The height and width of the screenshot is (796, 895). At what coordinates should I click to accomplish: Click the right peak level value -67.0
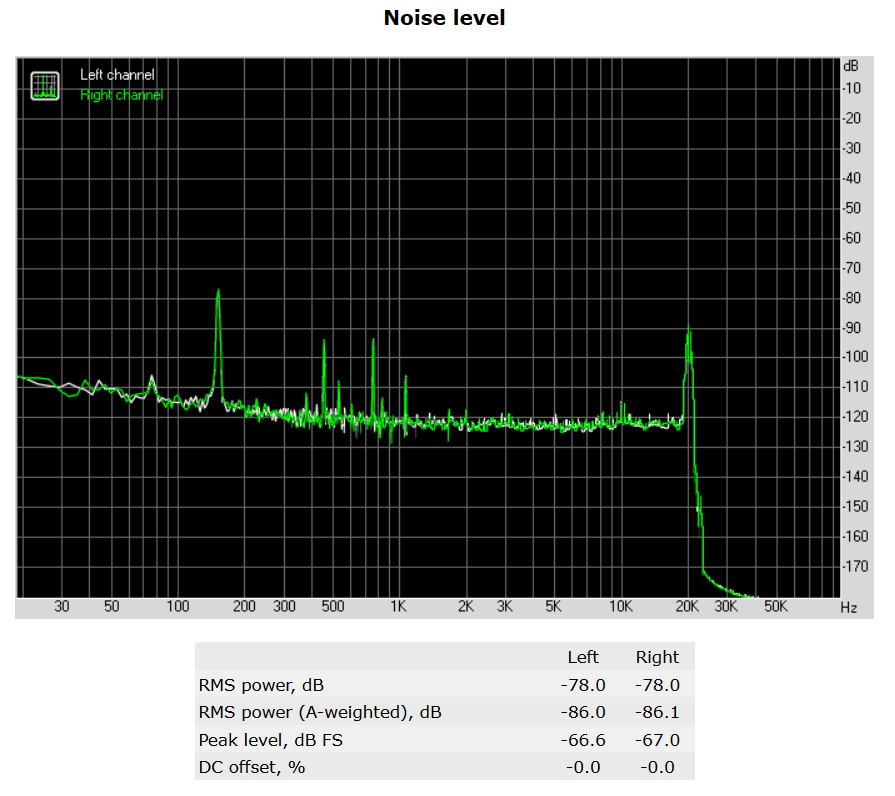[x=657, y=740]
